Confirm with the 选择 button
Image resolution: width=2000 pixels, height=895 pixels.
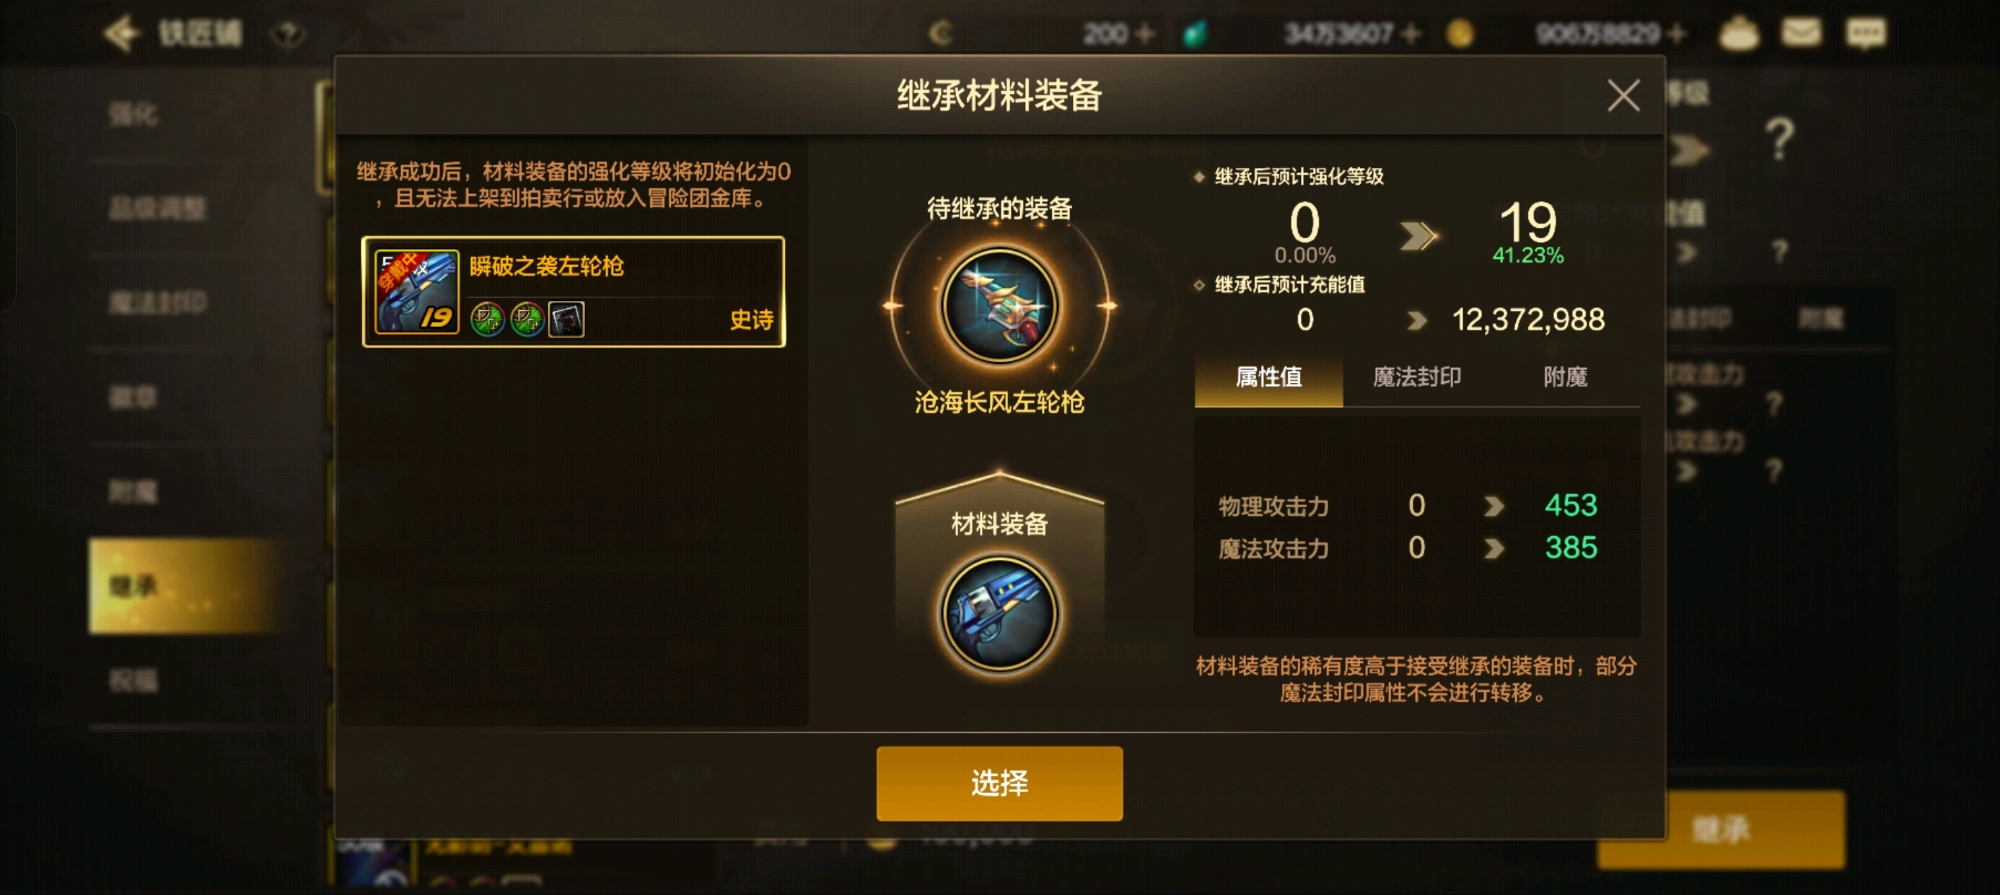click(999, 783)
